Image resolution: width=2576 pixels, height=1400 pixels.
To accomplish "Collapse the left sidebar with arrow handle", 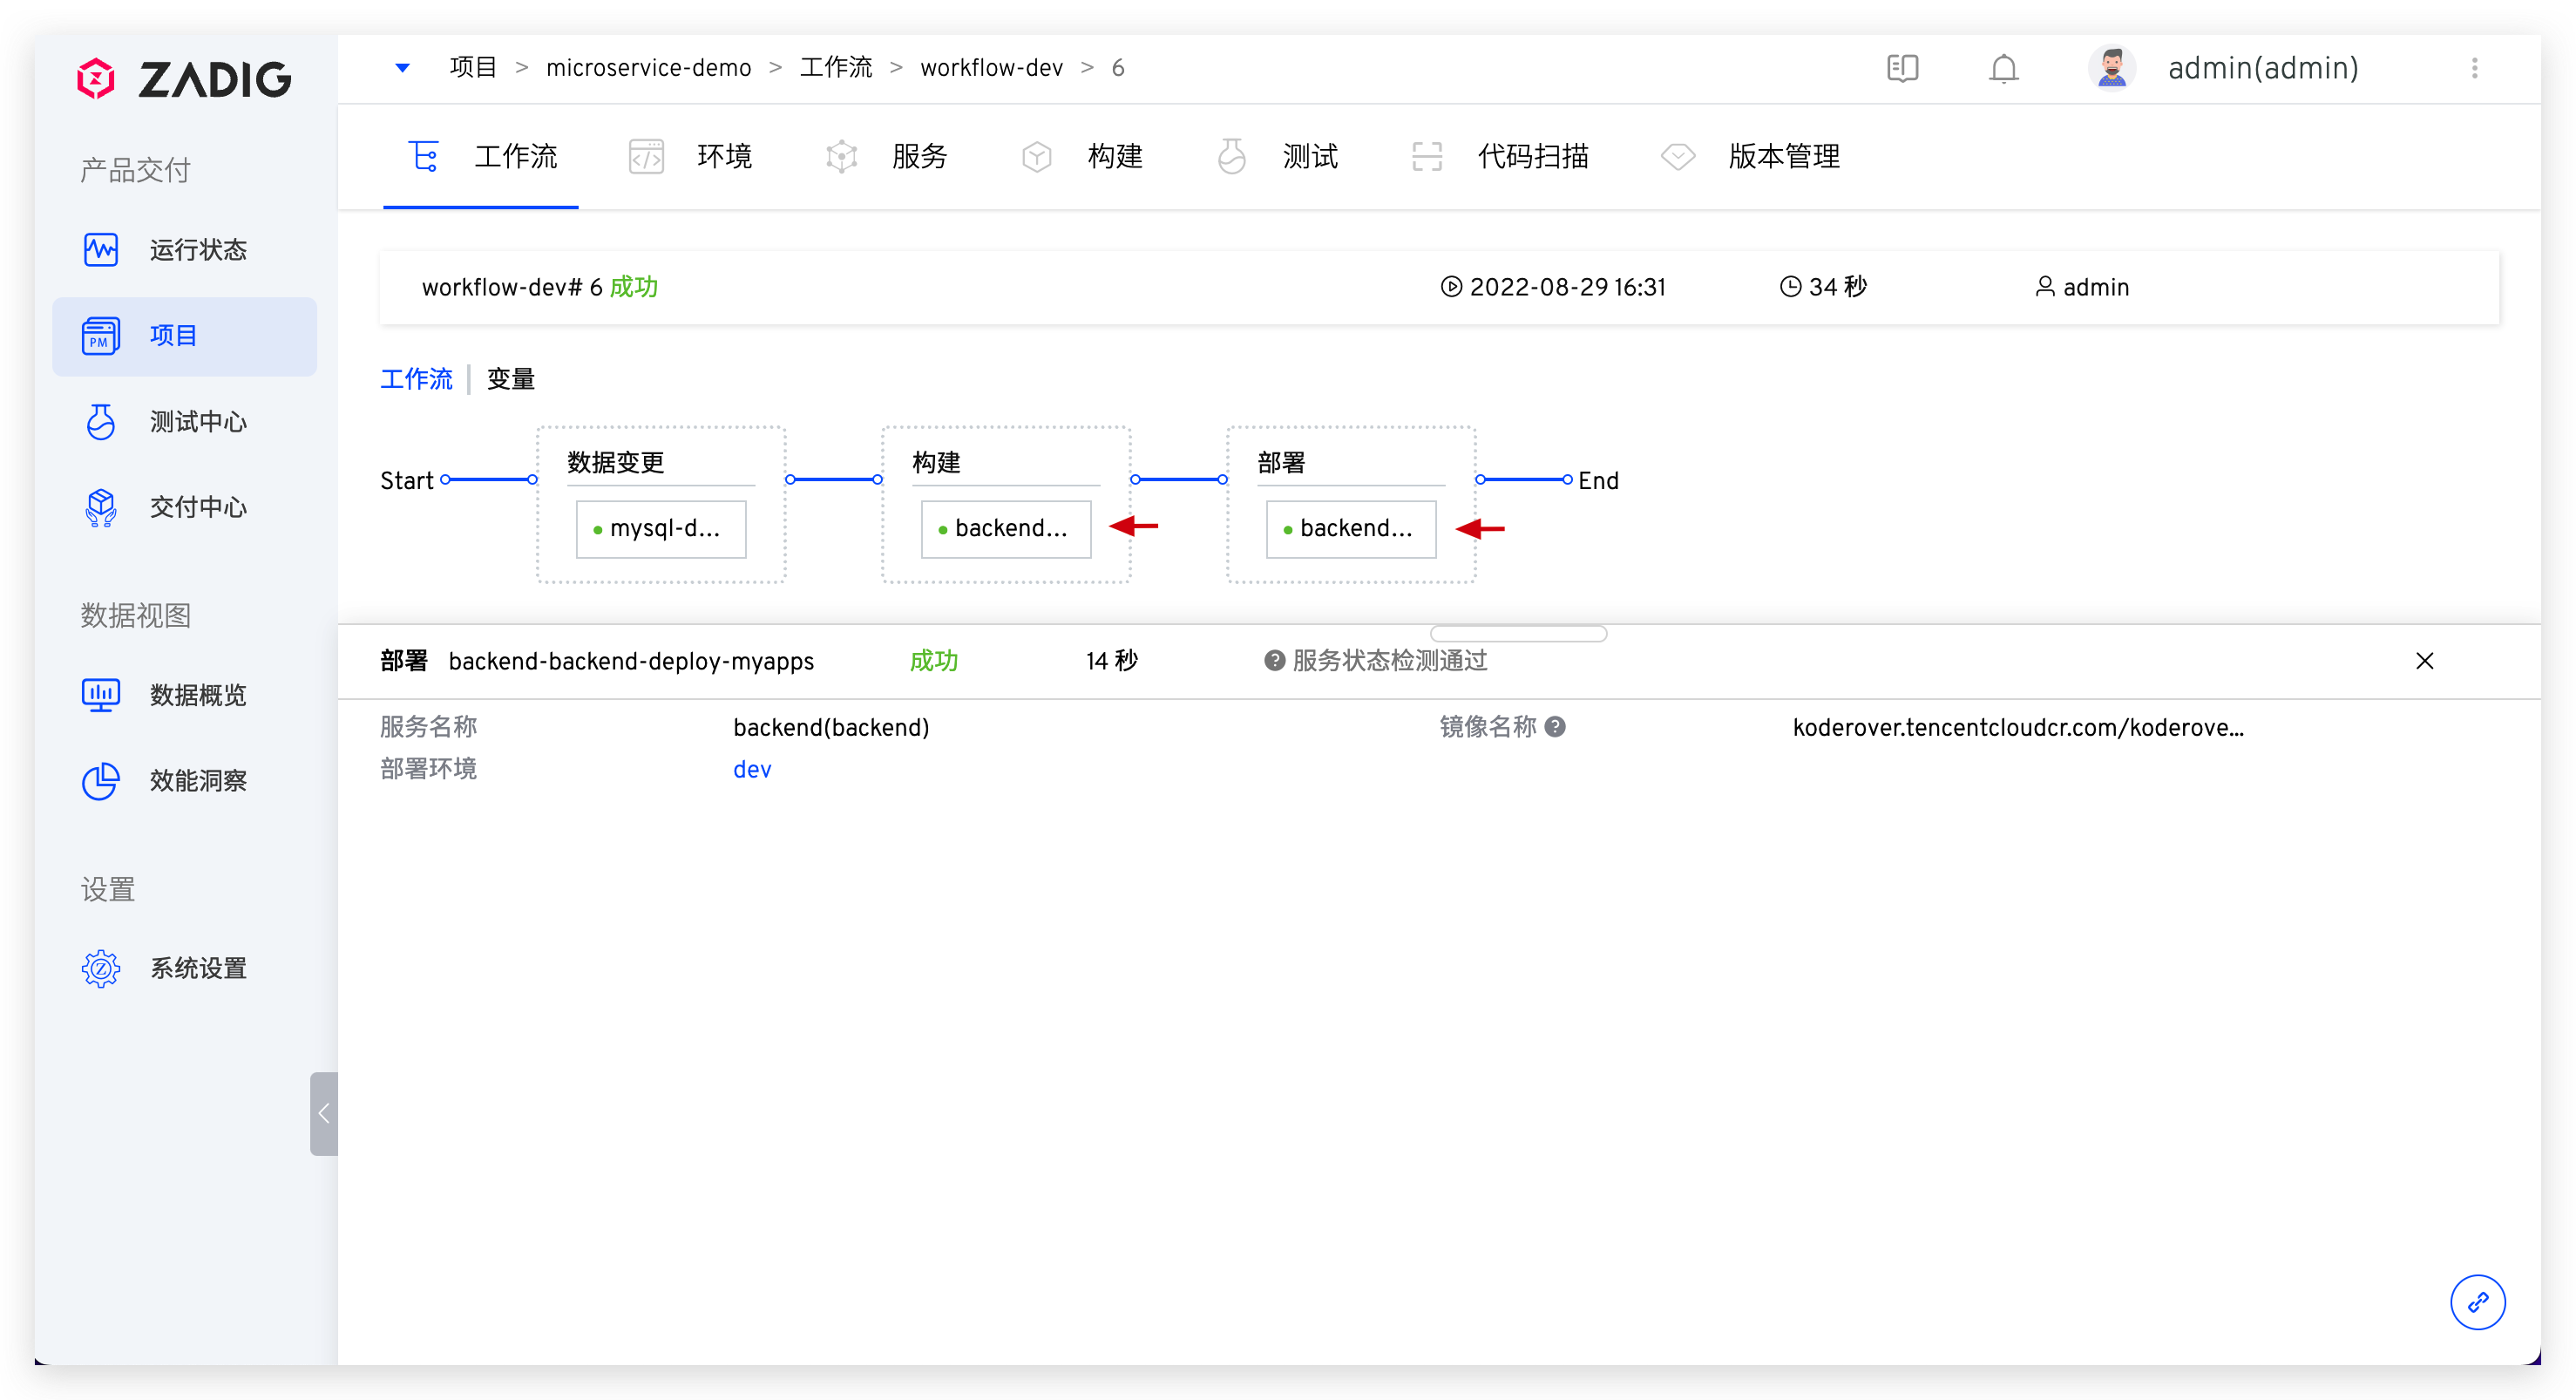I will (323, 1113).
